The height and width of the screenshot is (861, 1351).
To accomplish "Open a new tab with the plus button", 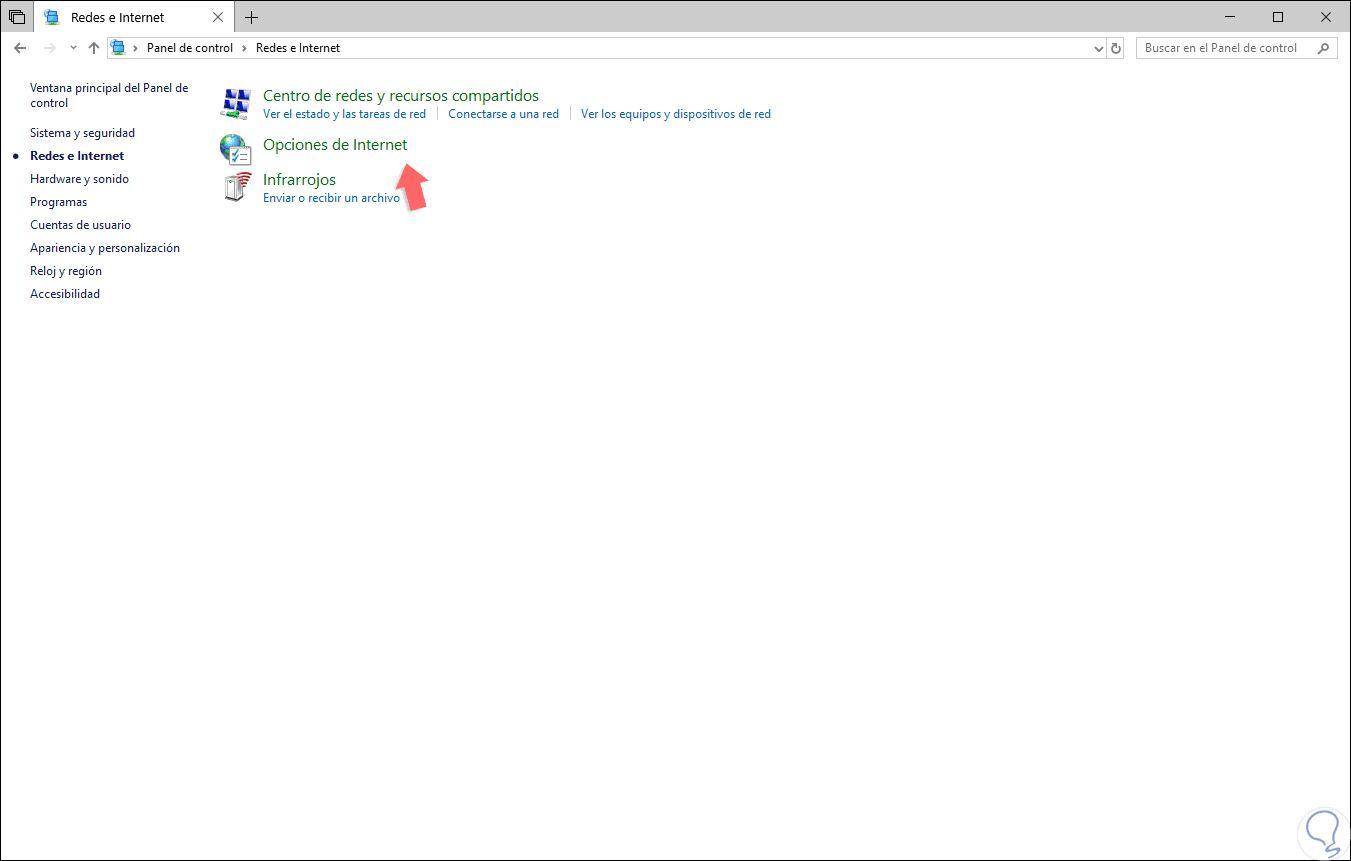I will point(251,17).
